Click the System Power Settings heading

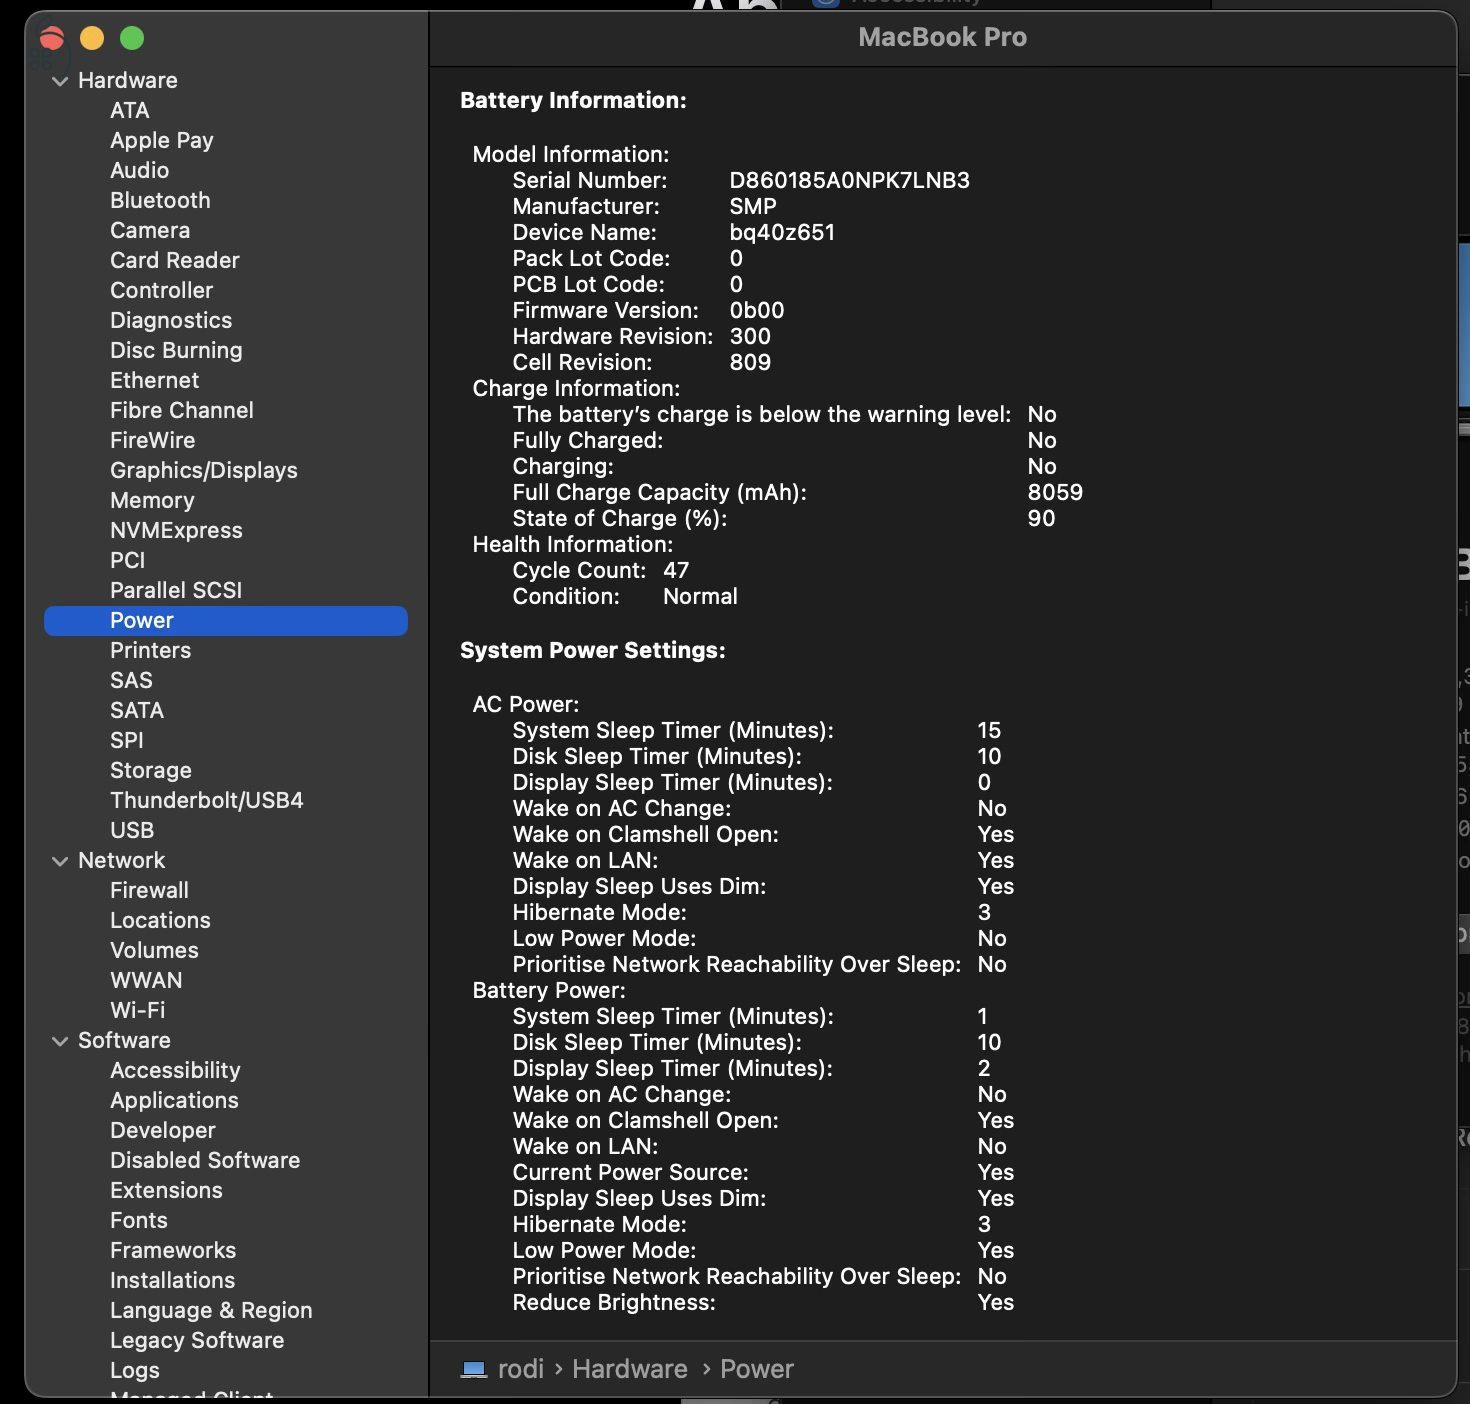click(x=593, y=650)
